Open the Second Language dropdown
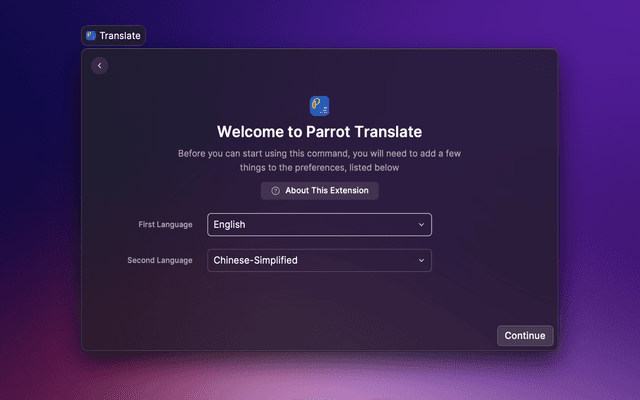This screenshot has width=640, height=400. [x=319, y=261]
